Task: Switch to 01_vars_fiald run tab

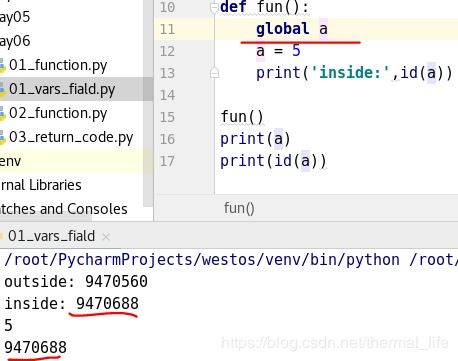Action: pos(51,236)
